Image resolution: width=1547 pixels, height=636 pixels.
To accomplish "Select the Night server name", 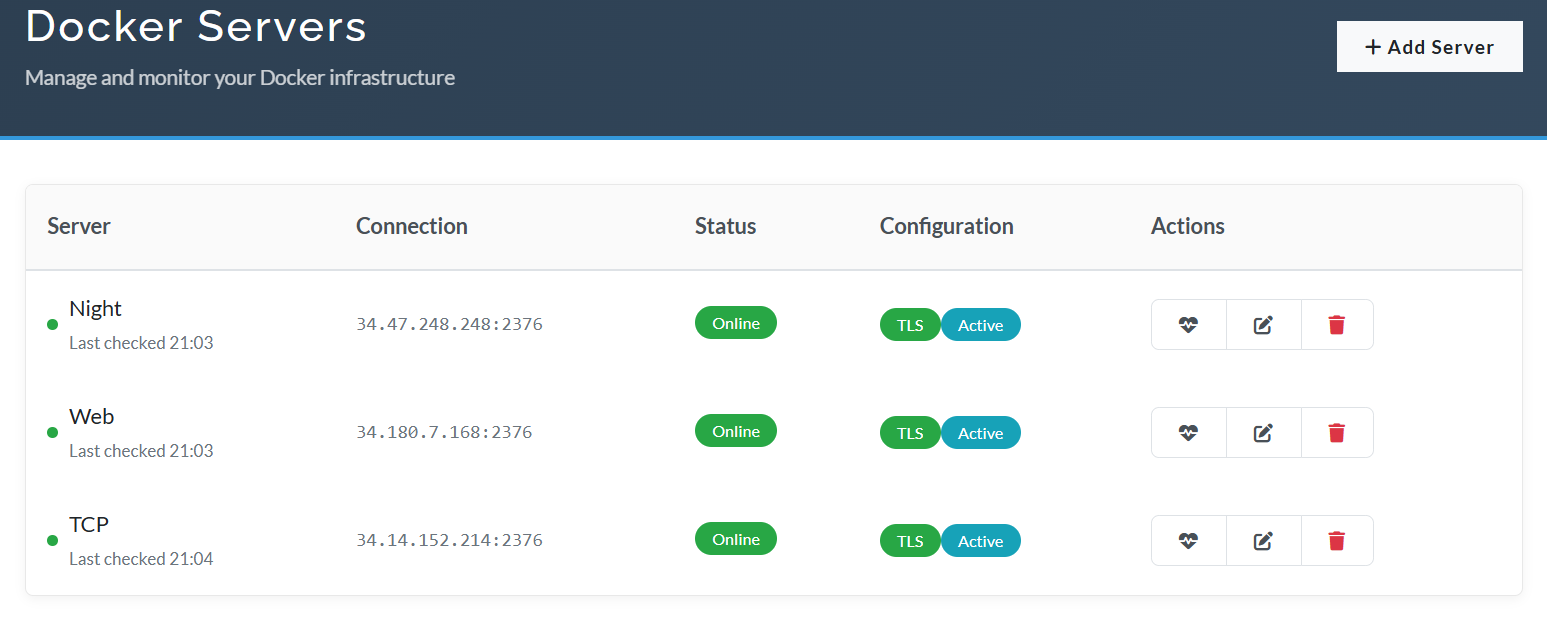I will (95, 309).
